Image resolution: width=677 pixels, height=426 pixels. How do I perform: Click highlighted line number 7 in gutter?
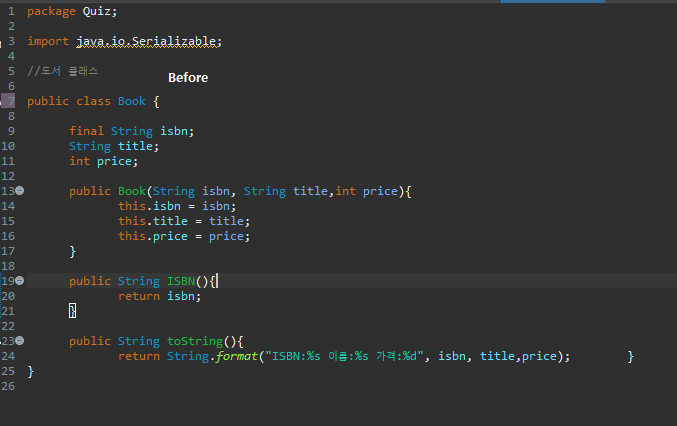point(11,101)
